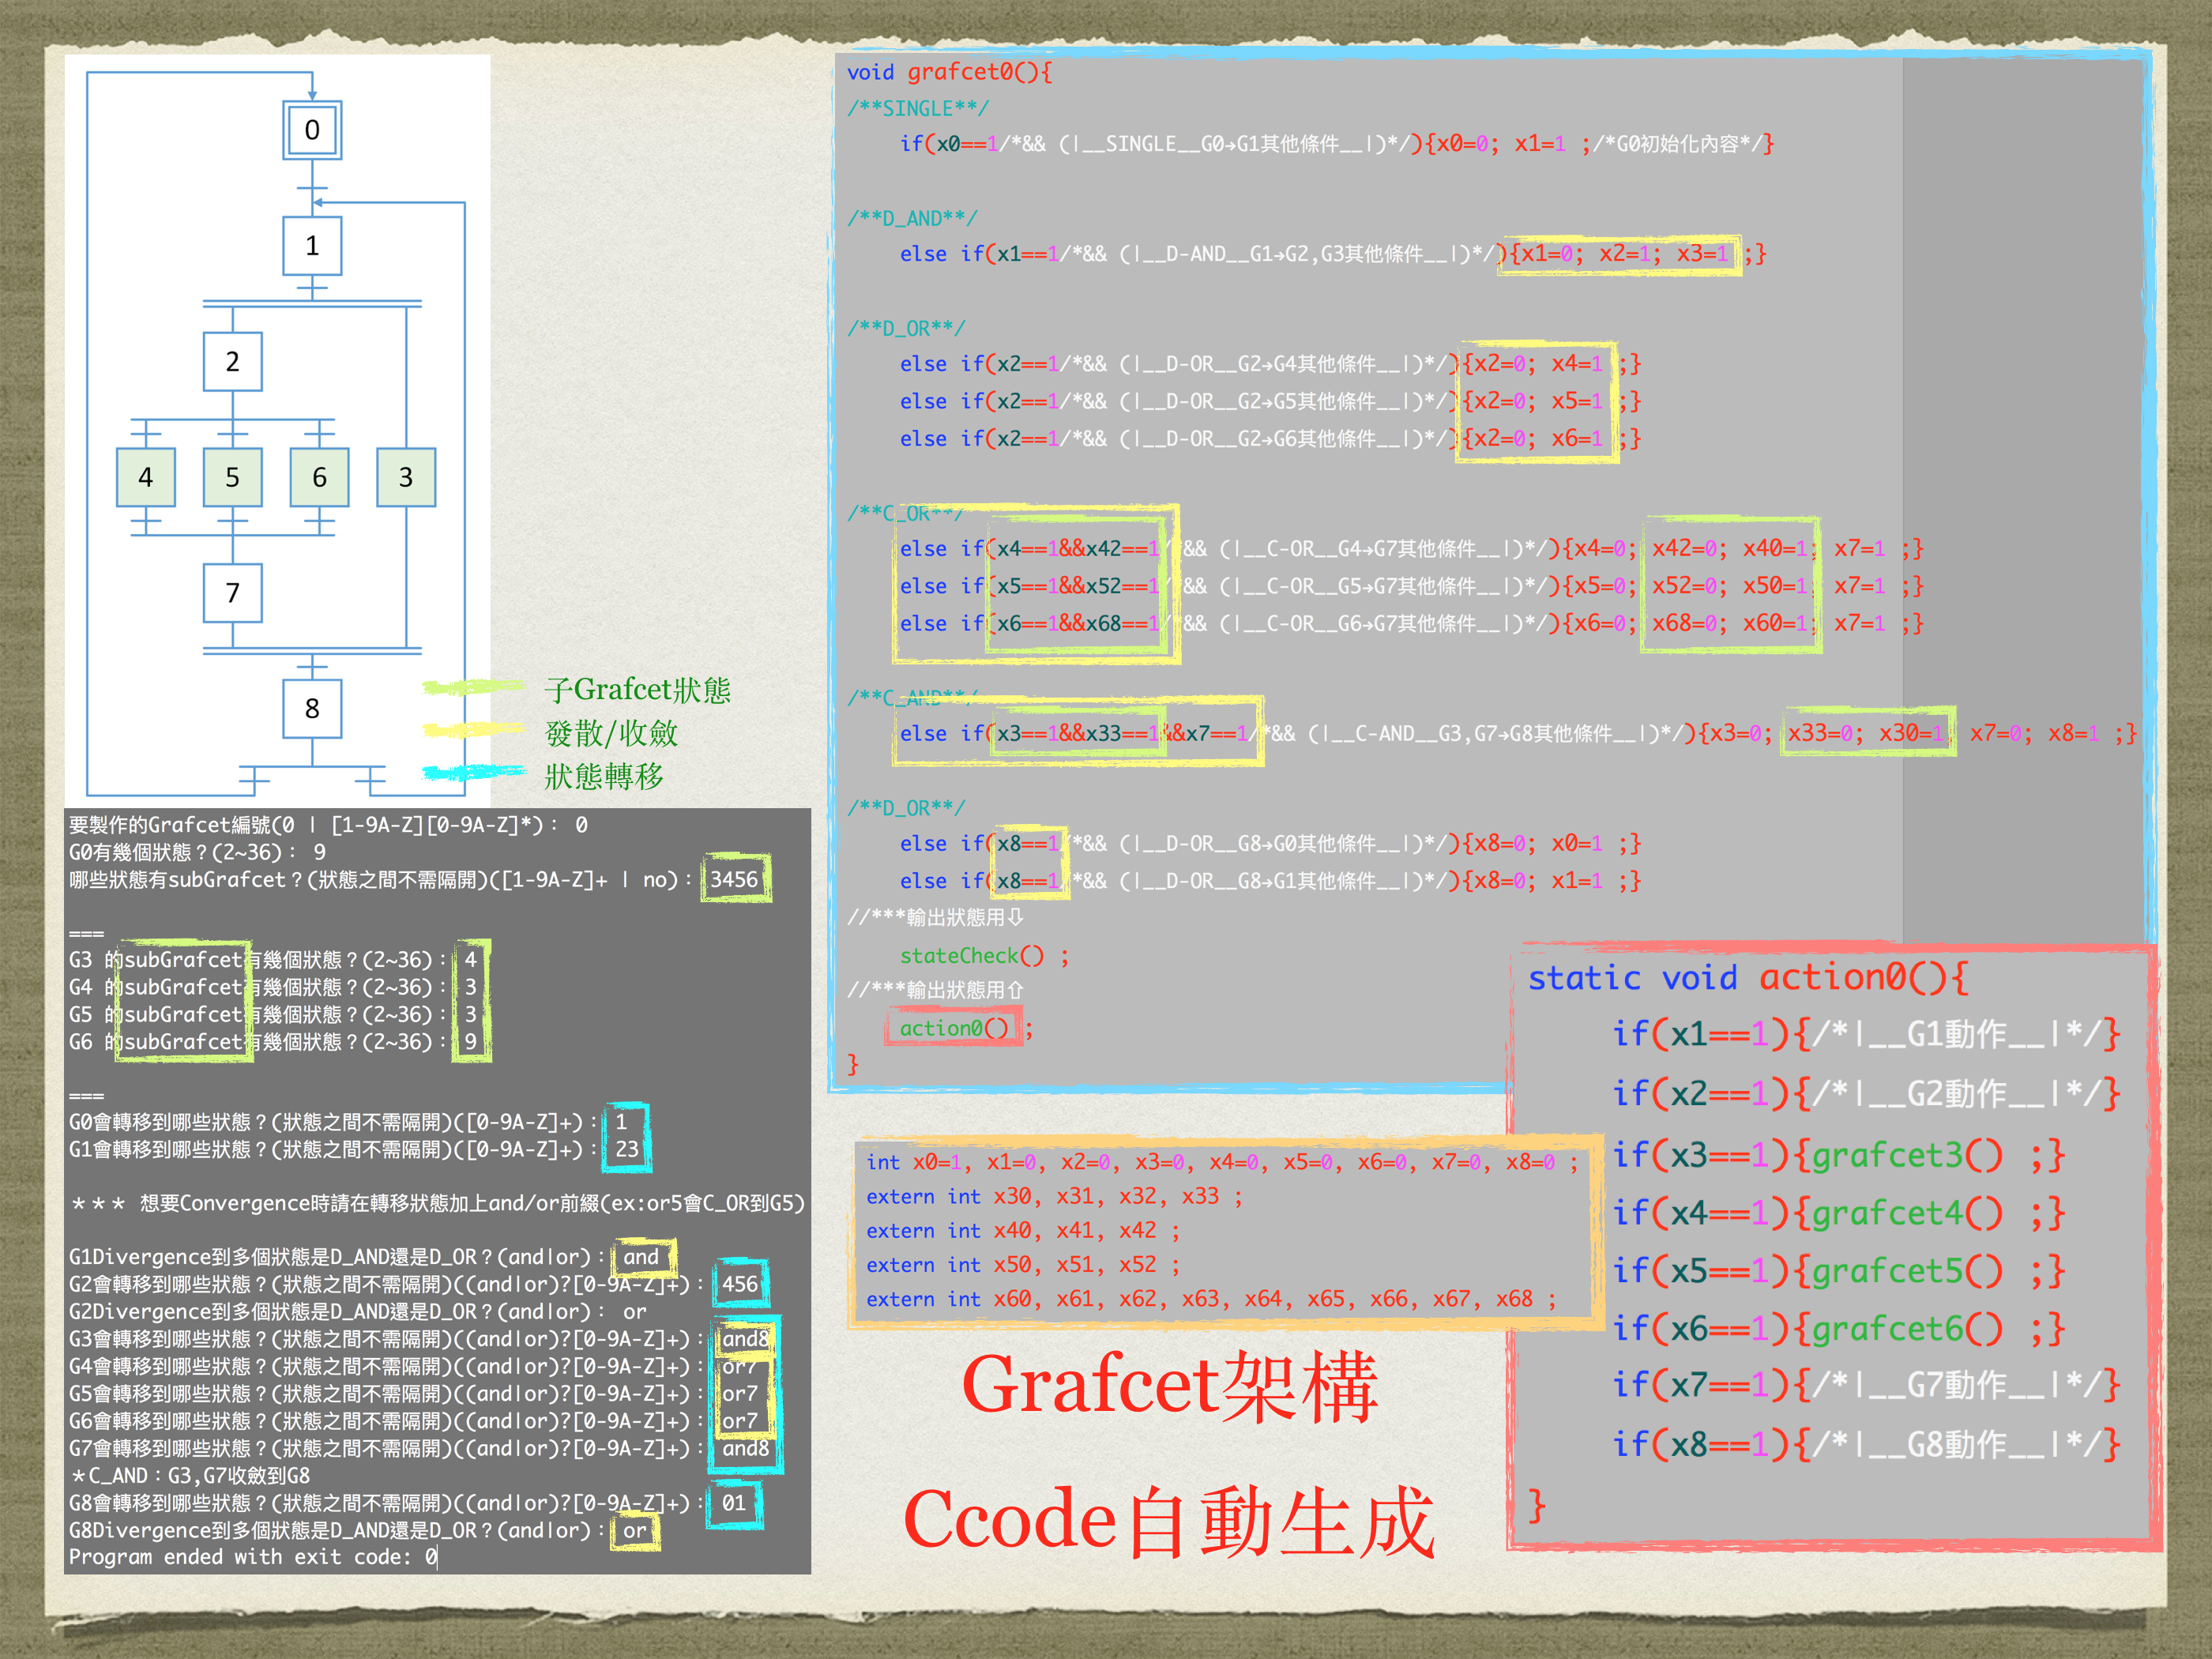Click the if(x3==1){grafcet3() line

(1838, 1155)
